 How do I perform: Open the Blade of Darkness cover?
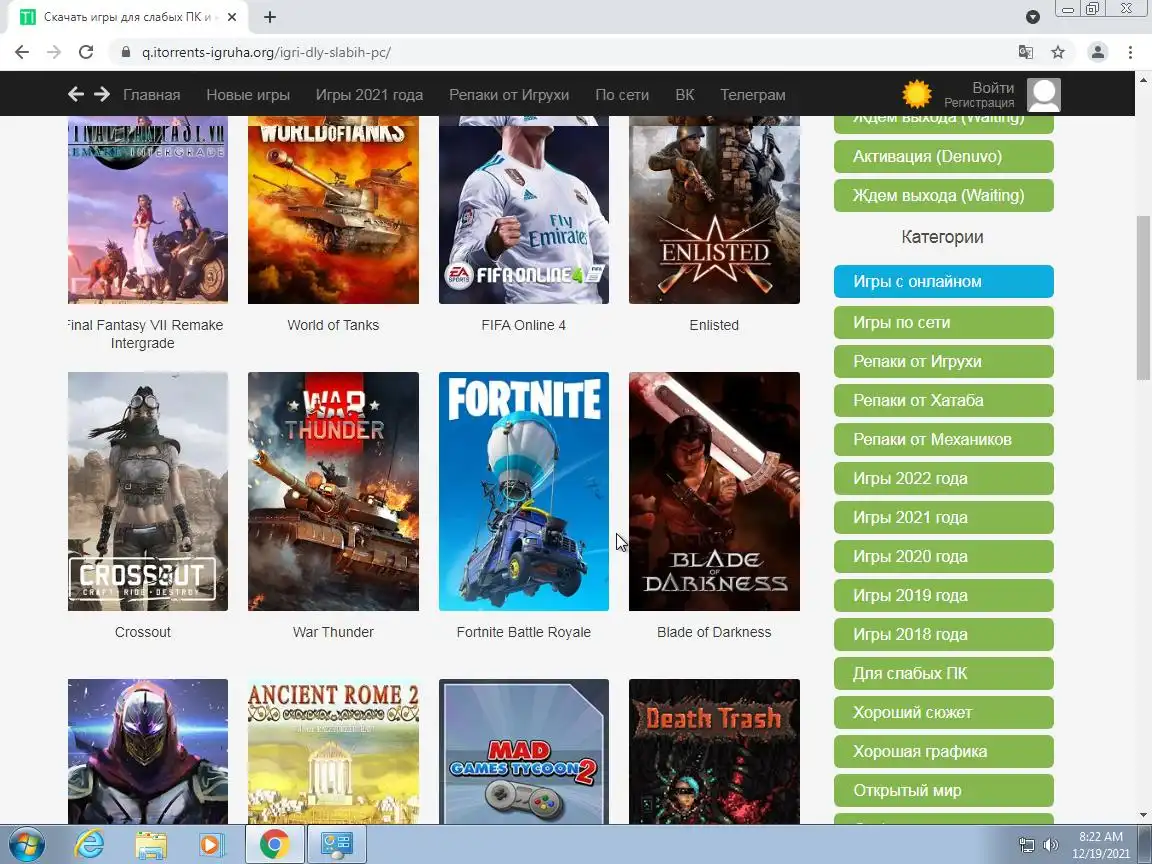[714, 492]
